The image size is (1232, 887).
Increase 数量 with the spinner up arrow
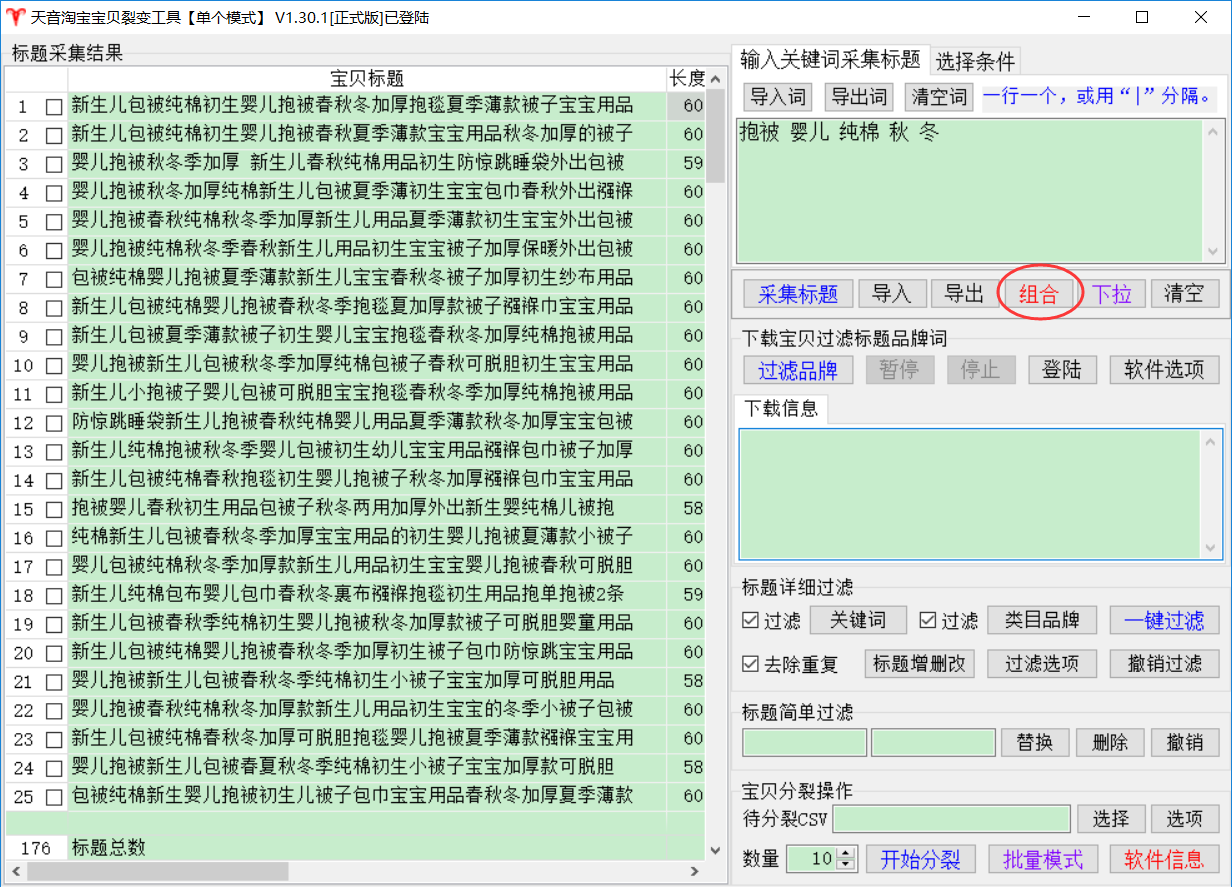click(847, 853)
